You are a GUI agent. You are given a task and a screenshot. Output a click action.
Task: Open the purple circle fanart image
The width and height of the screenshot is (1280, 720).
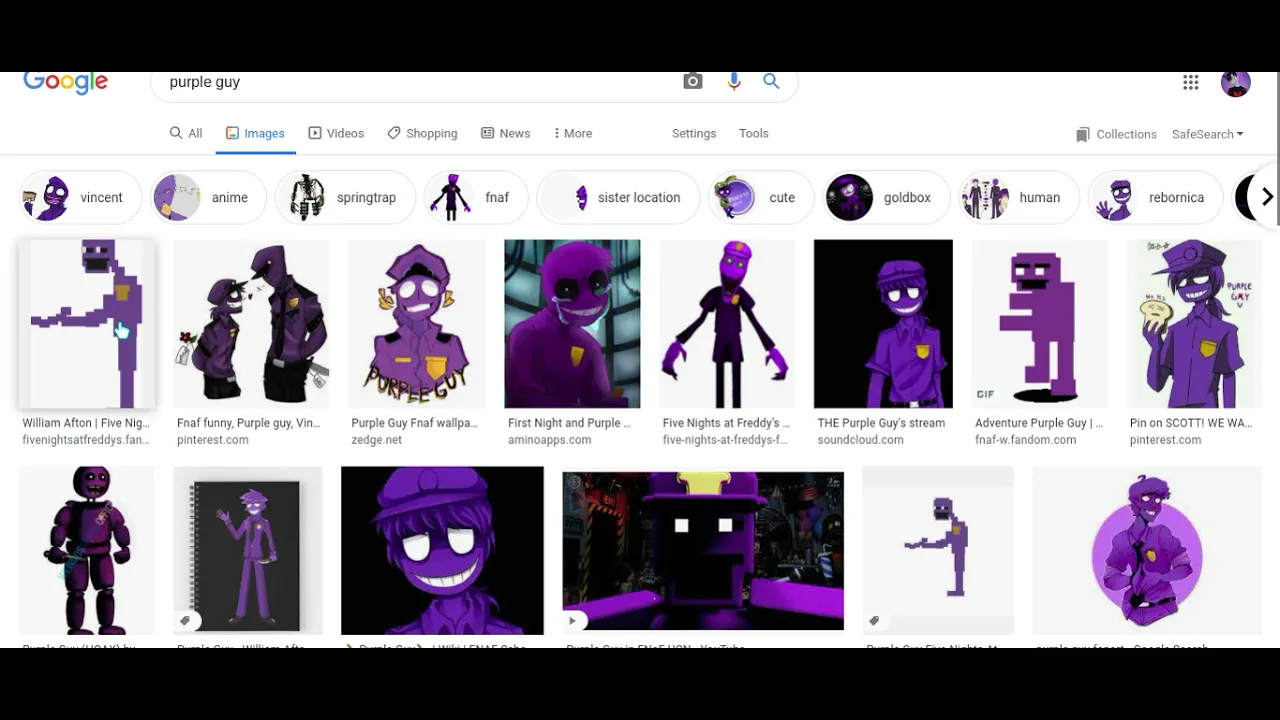(1147, 550)
